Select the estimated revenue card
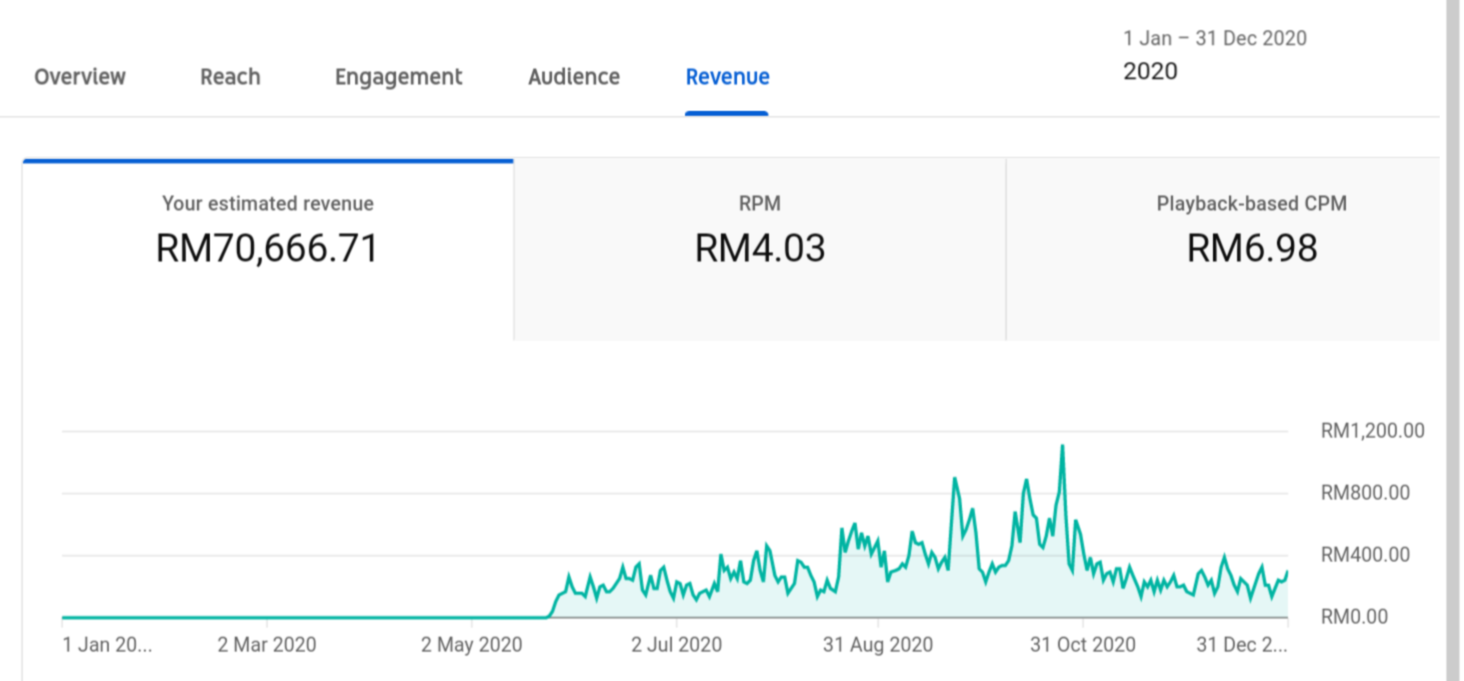 click(x=268, y=249)
